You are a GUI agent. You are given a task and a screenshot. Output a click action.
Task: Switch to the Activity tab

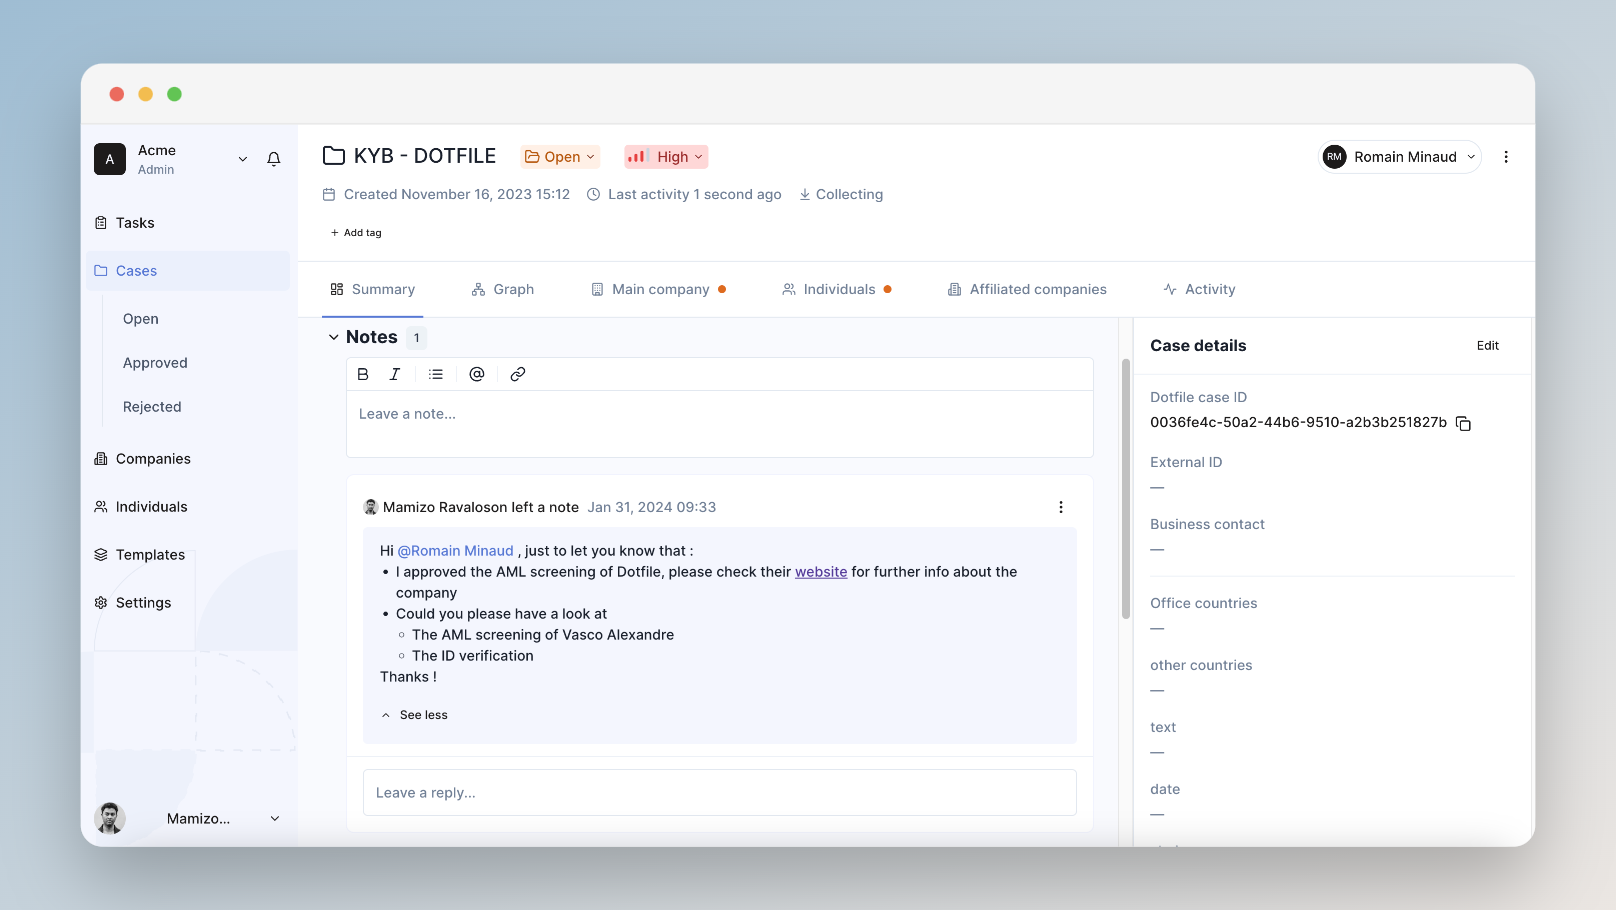click(1200, 289)
